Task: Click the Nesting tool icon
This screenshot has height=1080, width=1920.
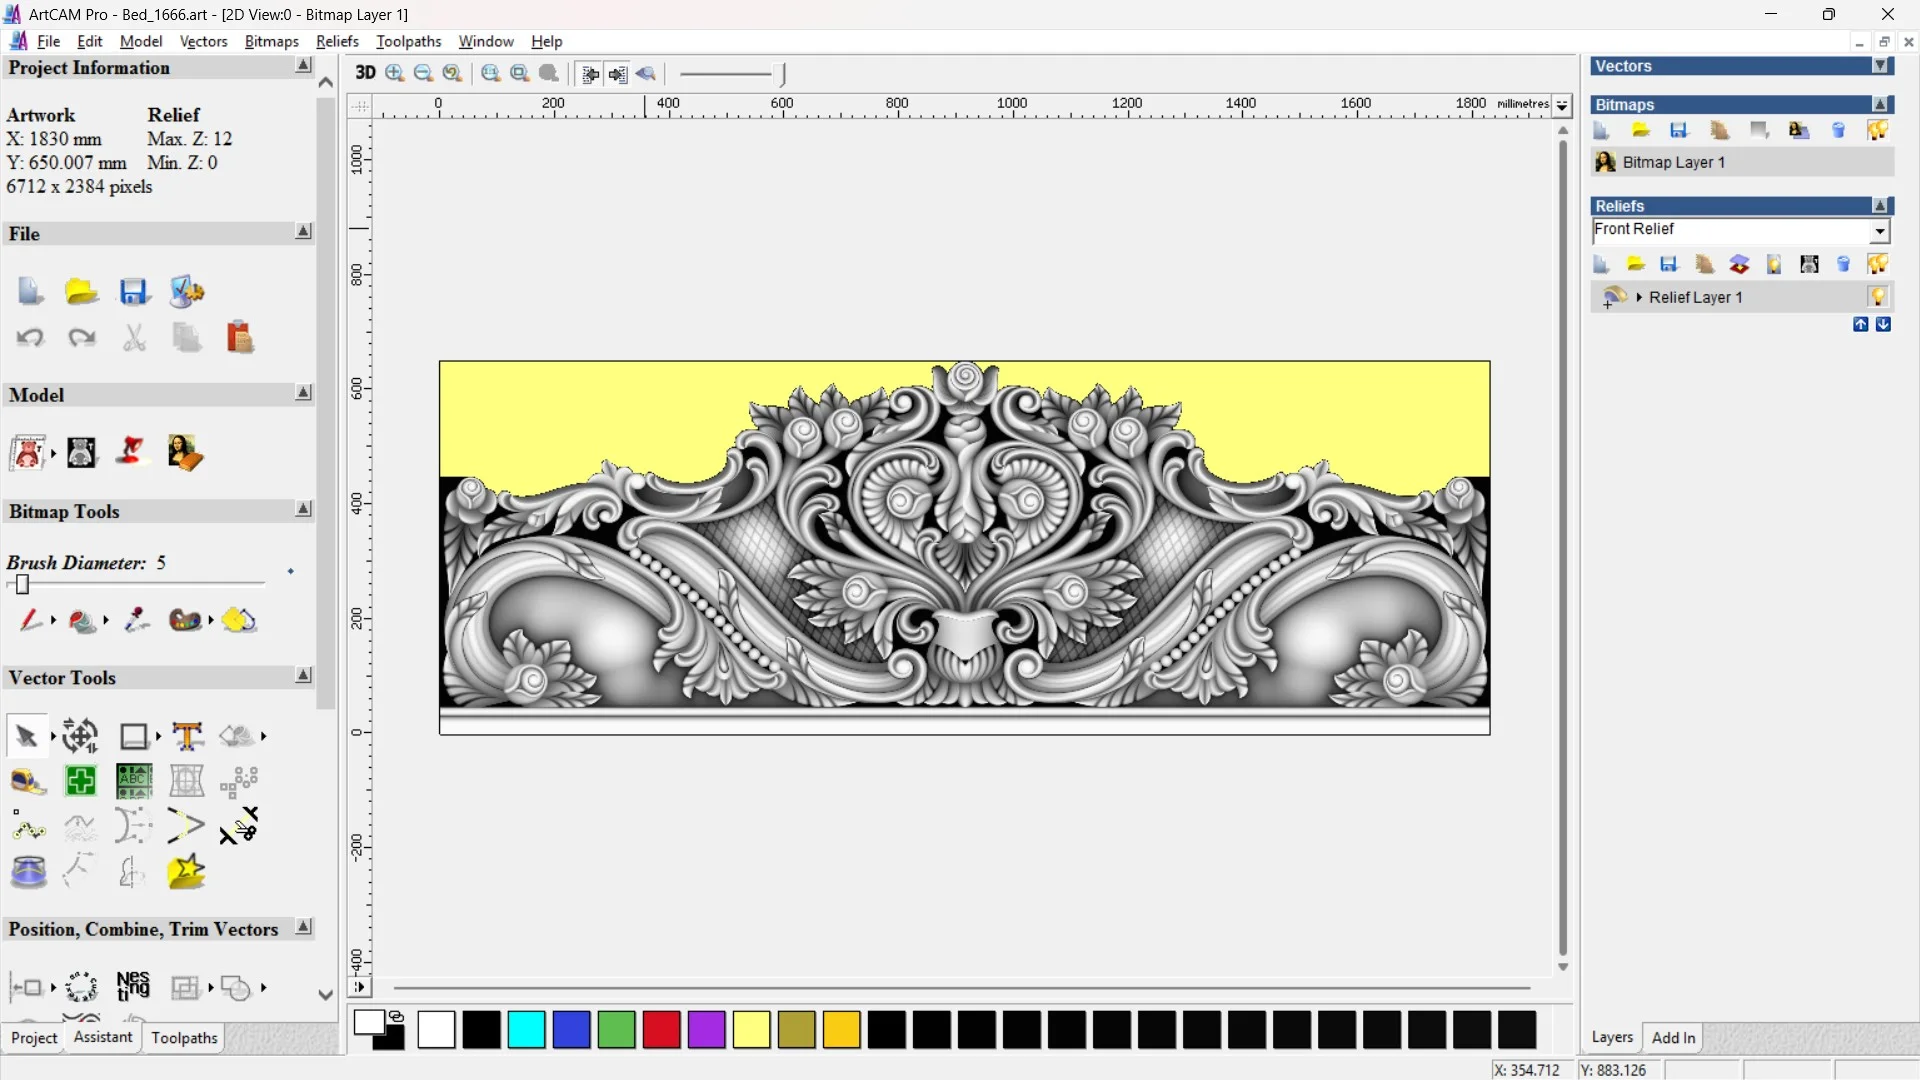Action: 133,987
